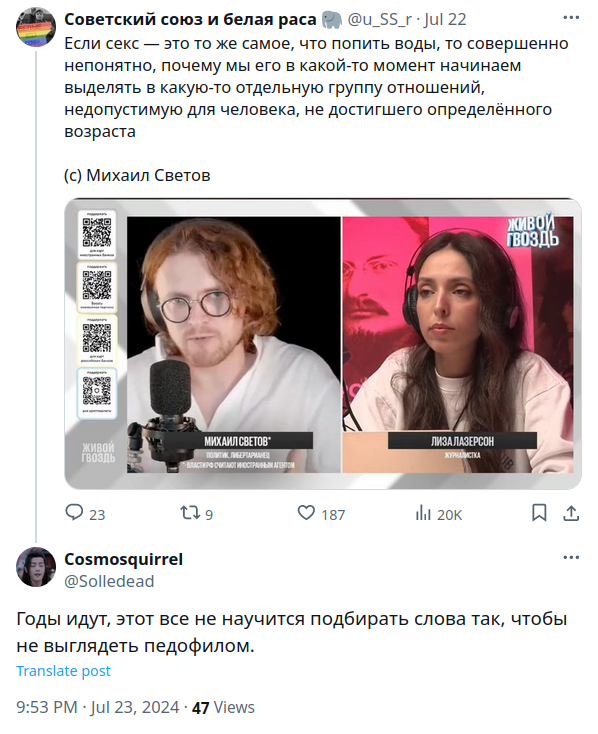The height and width of the screenshot is (734, 598).
Task: Like the post with 187 likes
Action: click(306, 513)
